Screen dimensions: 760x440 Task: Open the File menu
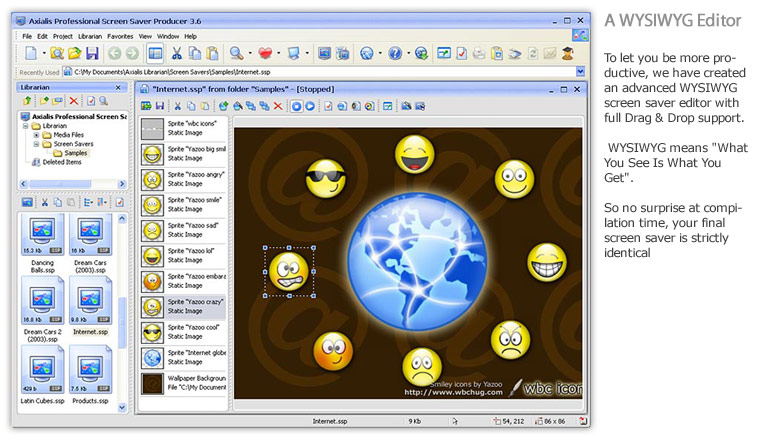[x=27, y=36]
